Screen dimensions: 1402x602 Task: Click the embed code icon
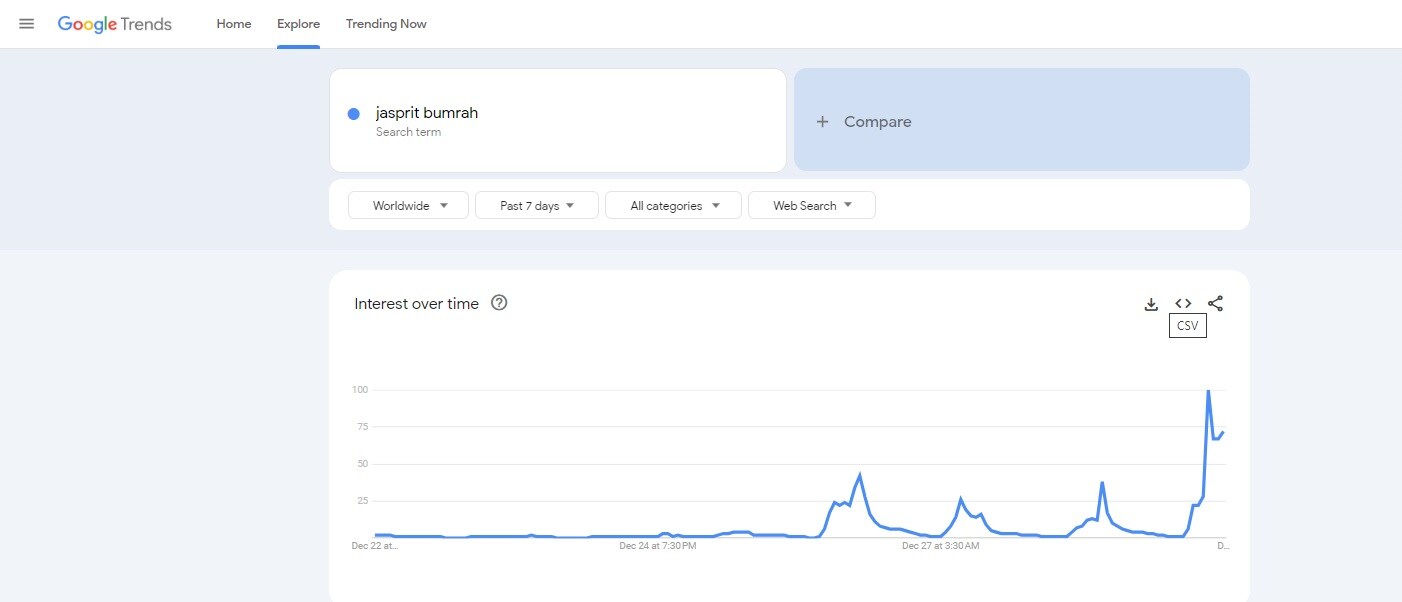1183,303
